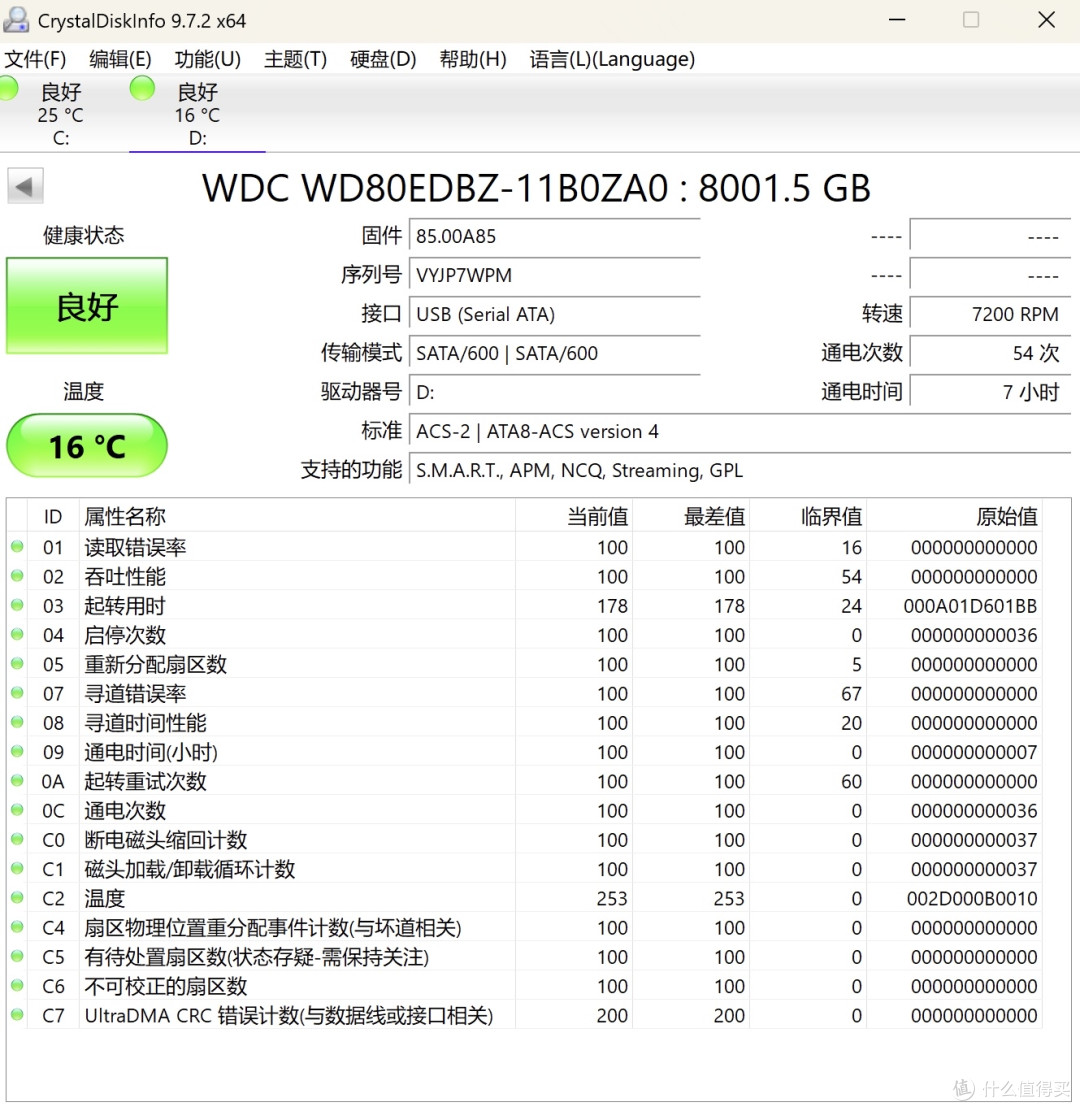Open the 帮助(H) menu
Image resolution: width=1080 pixels, height=1111 pixels.
[473, 59]
